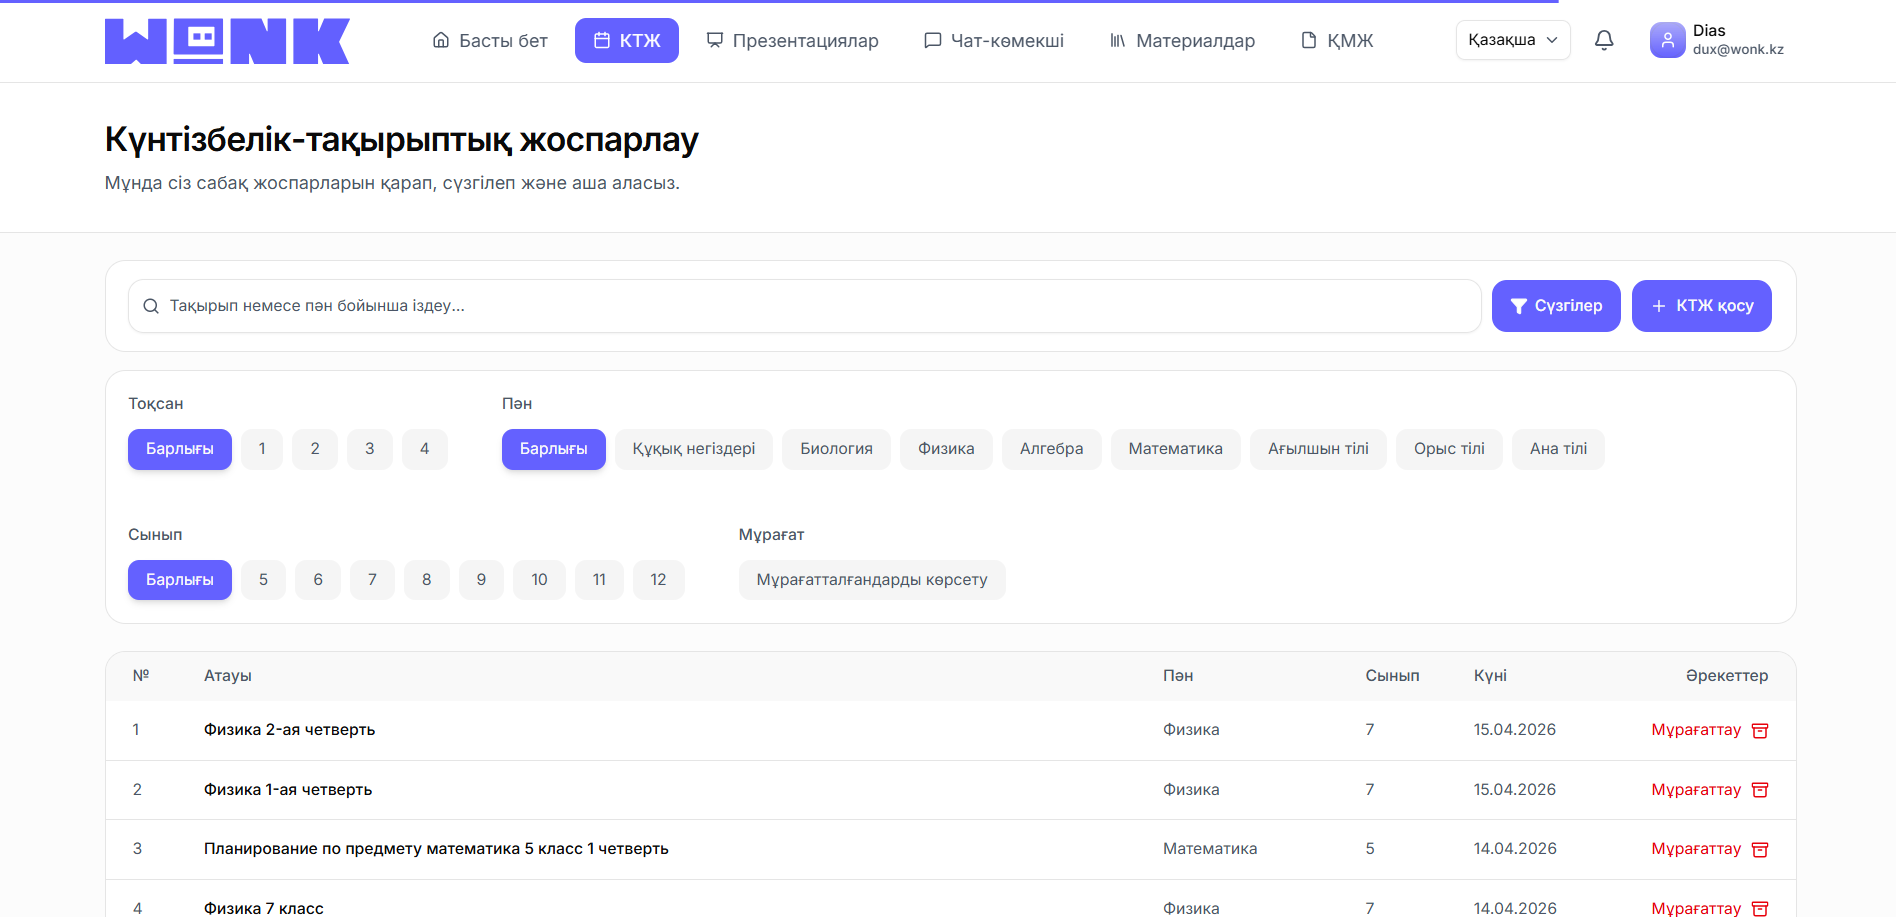Click the WONK logo
Screen dimensions: 1896x917
(x=227, y=41)
